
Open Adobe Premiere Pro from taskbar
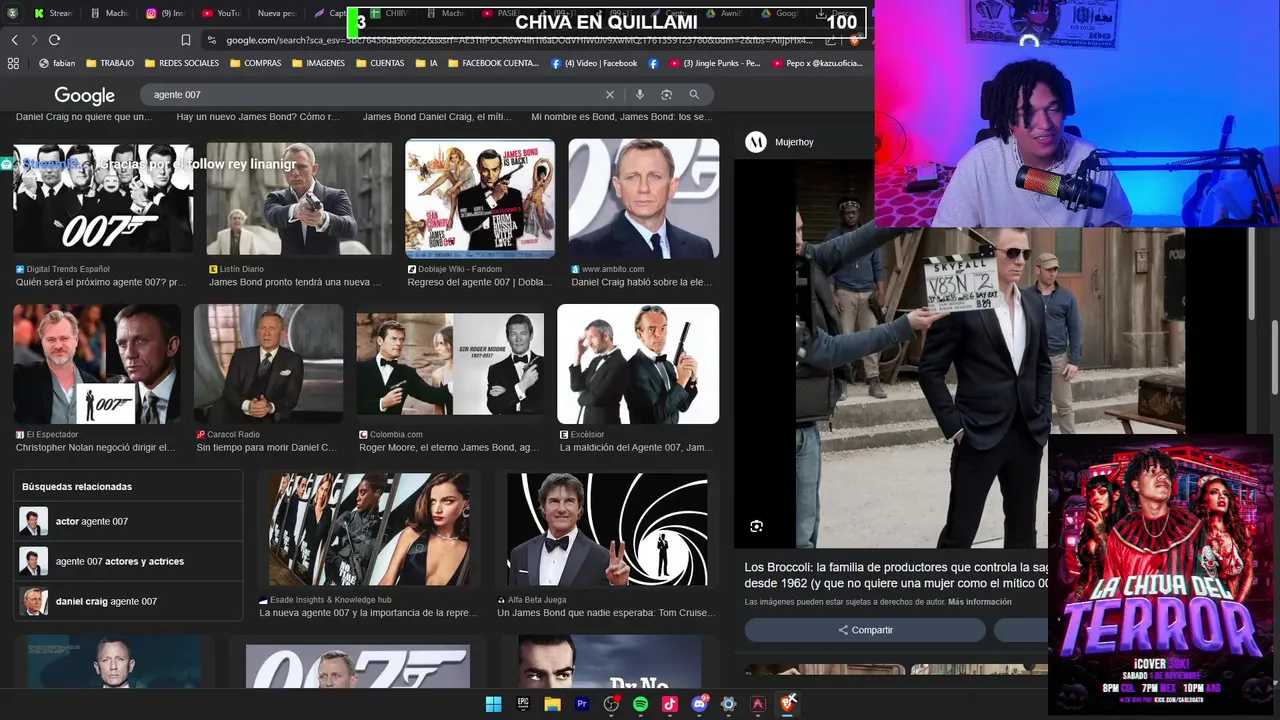582,704
